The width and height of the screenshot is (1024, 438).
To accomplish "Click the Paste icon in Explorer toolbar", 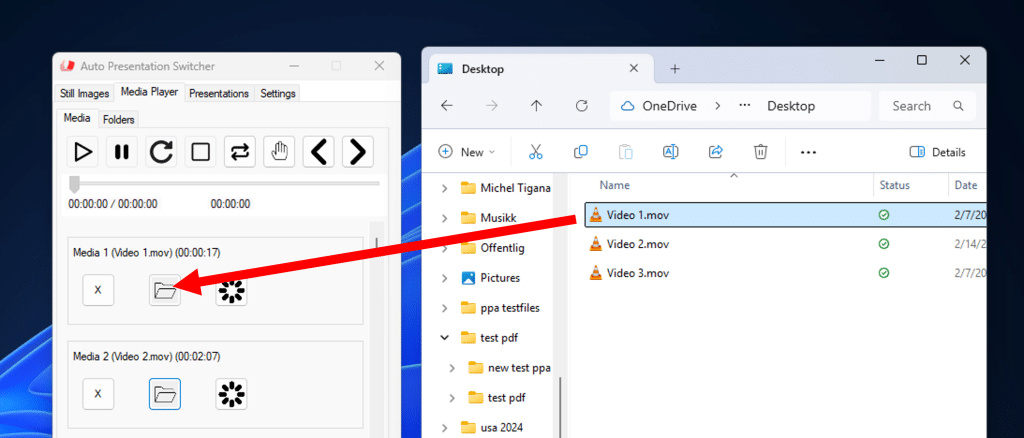I will [626, 152].
